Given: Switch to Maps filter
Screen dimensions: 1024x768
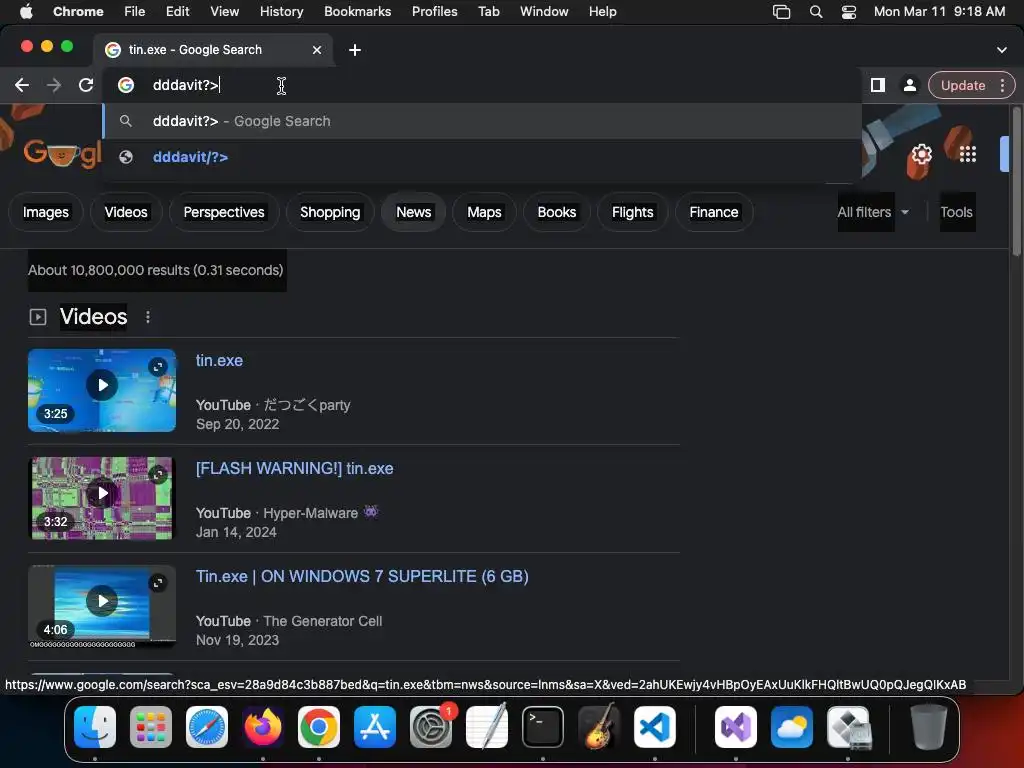Looking at the screenshot, I should pos(484,212).
